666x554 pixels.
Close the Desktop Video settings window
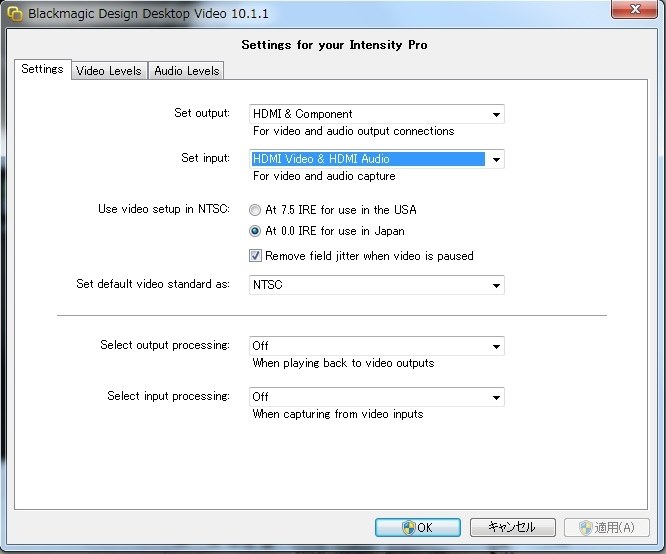[x=635, y=9]
